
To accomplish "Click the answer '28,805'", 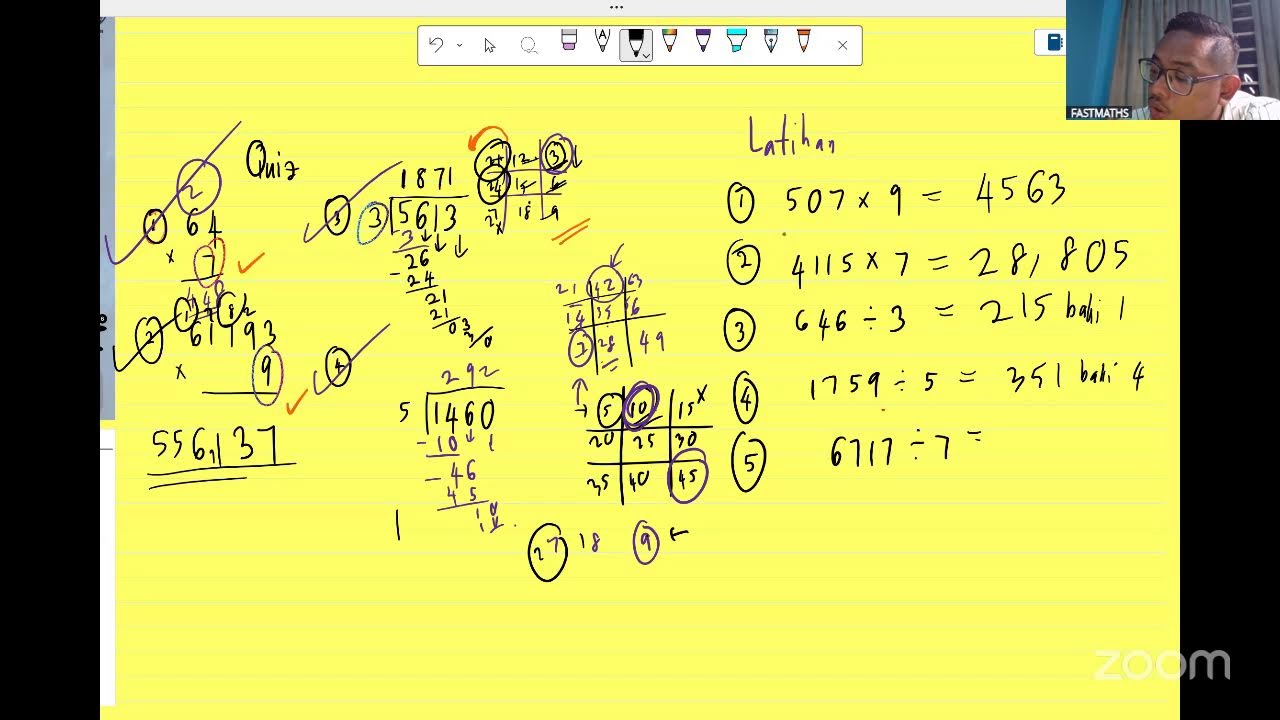I will 1050,259.
